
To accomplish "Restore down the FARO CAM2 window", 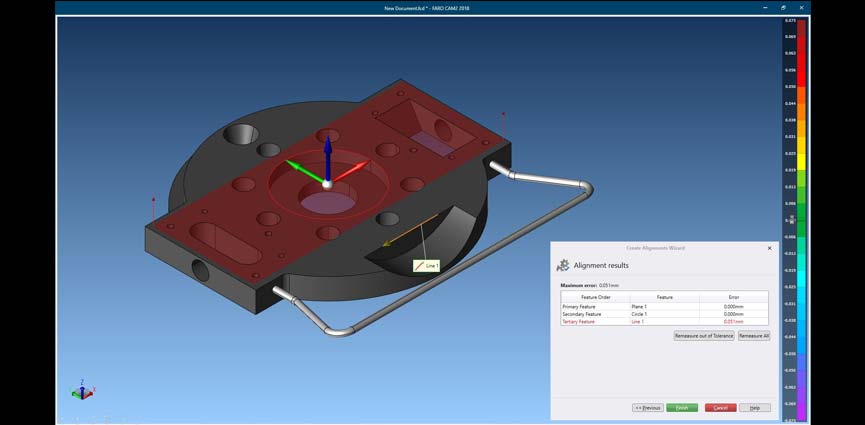I will coord(783,7).
